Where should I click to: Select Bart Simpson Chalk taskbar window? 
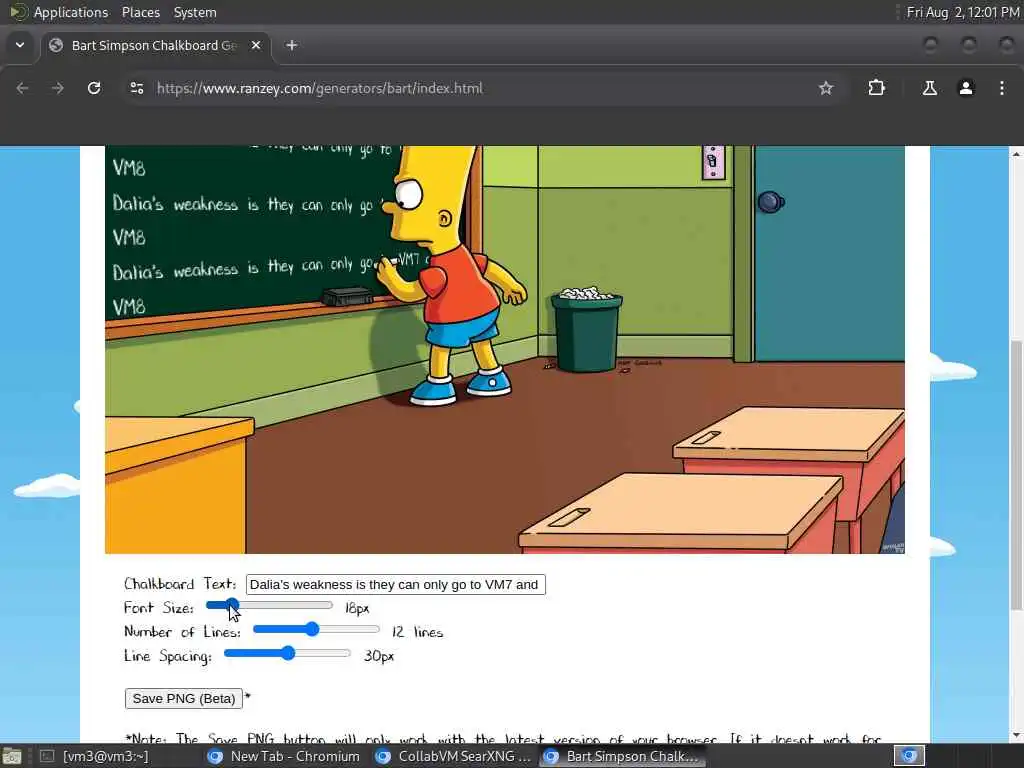click(622, 756)
